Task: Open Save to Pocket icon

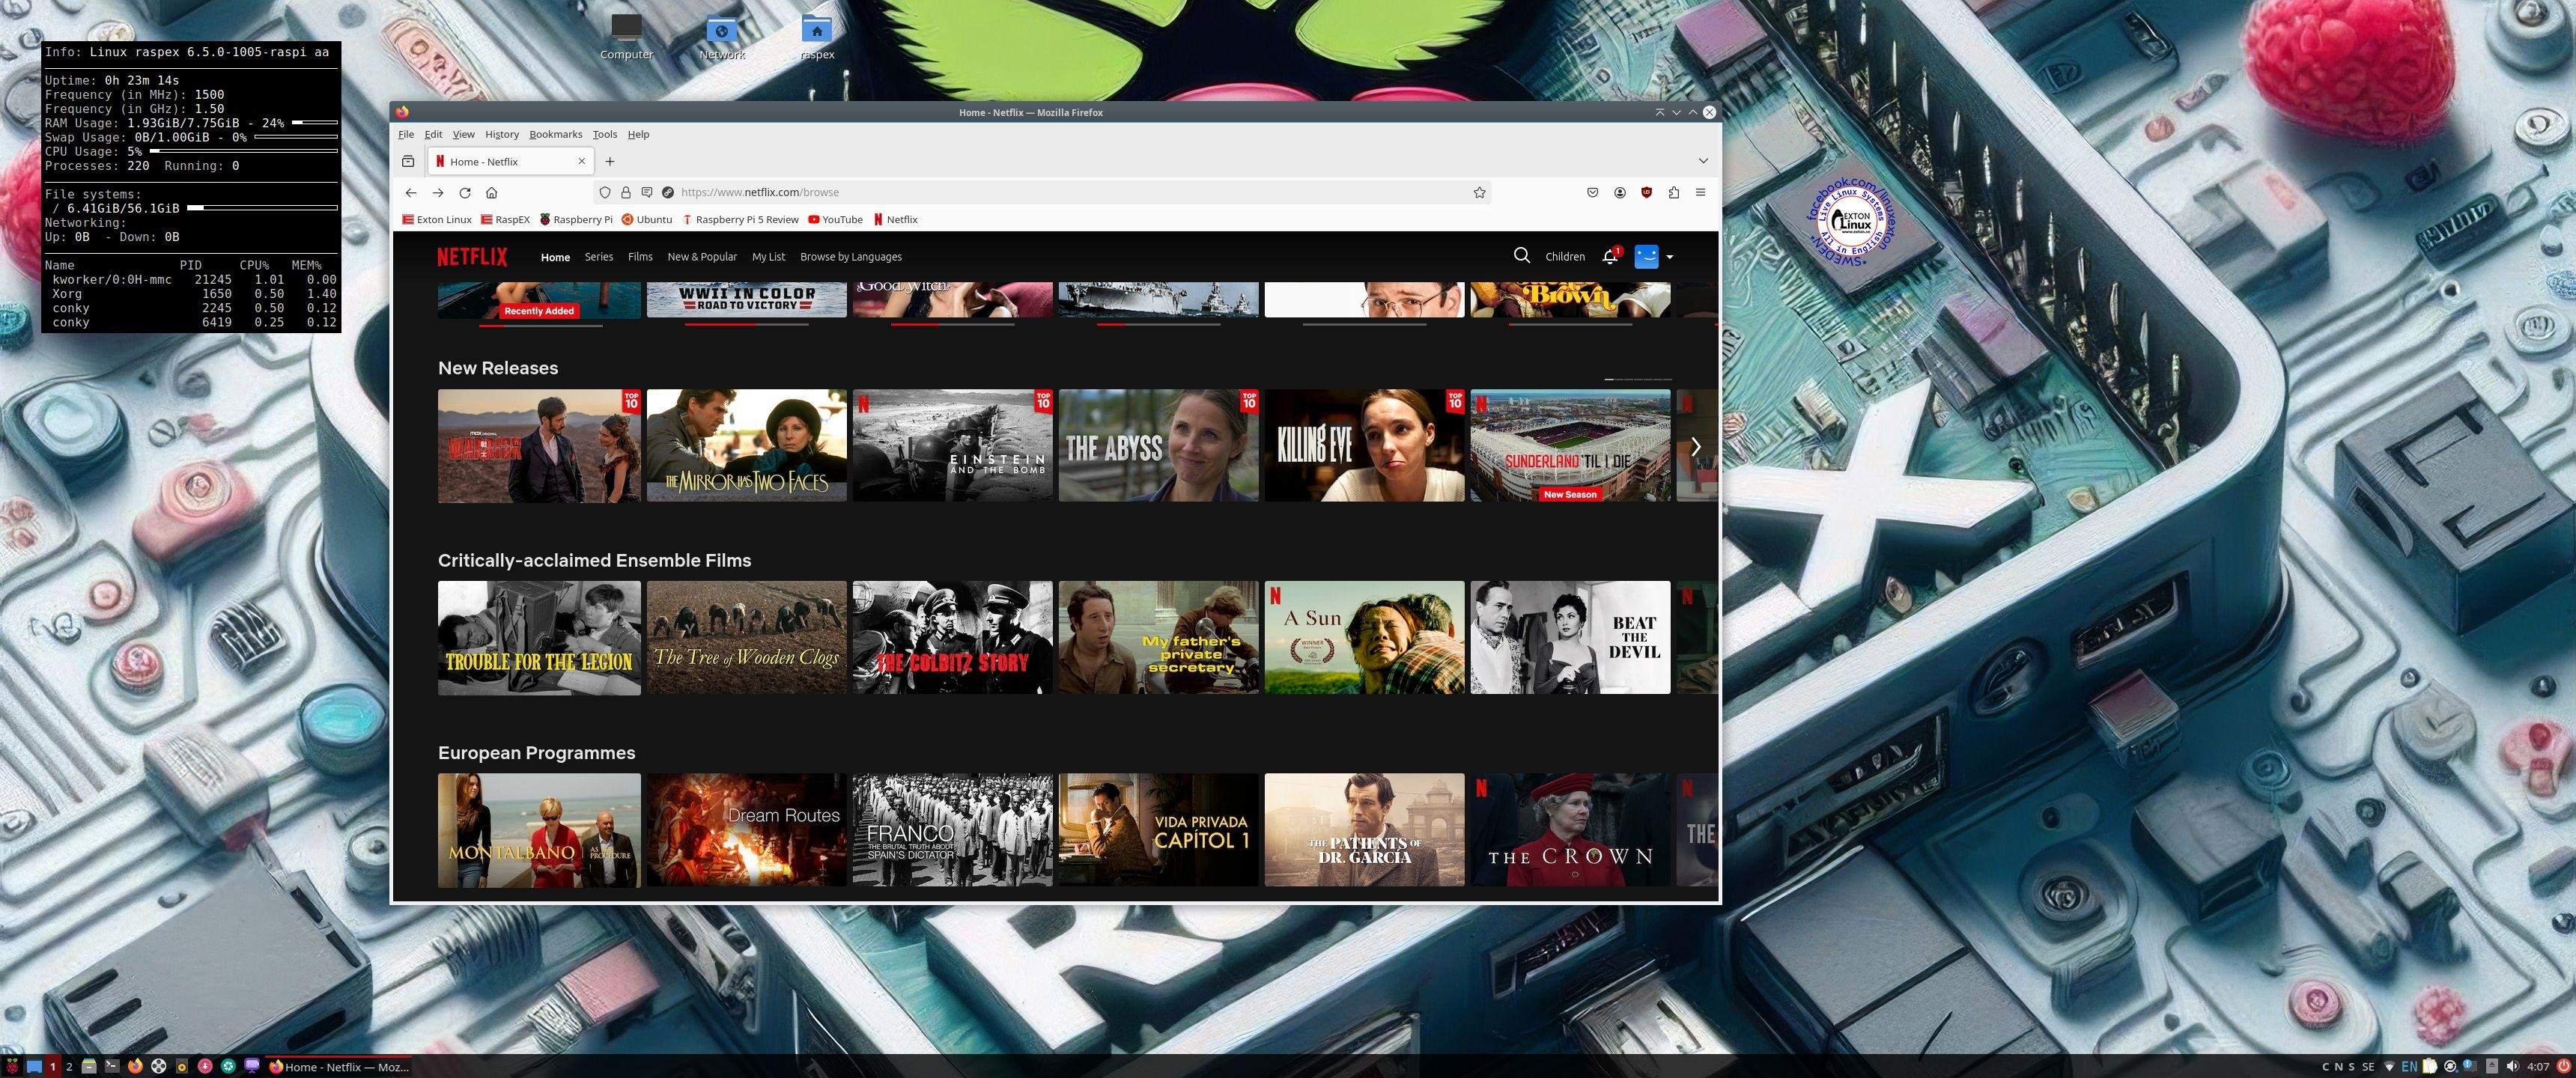Action: 1592,192
